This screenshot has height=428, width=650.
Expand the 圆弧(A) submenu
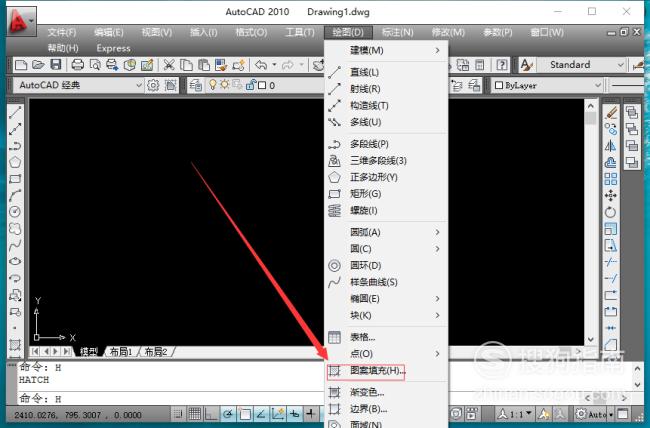tap(386, 232)
